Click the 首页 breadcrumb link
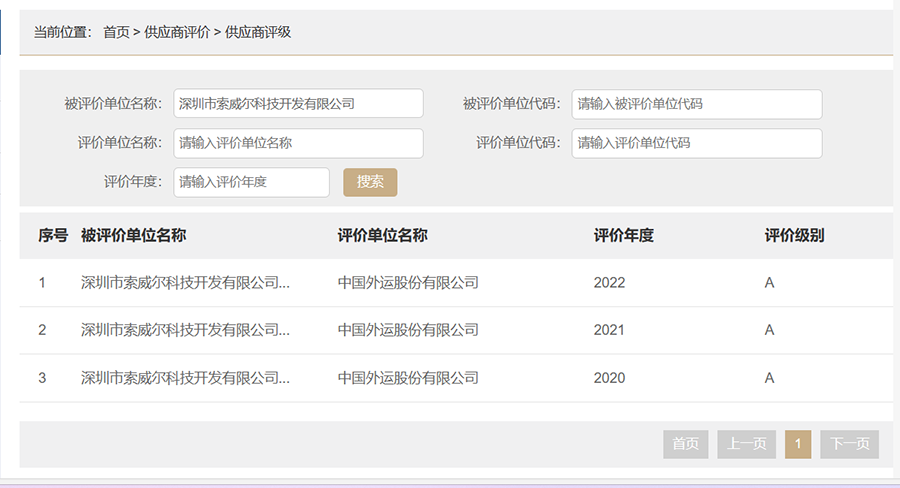900x488 pixels. 116,32
